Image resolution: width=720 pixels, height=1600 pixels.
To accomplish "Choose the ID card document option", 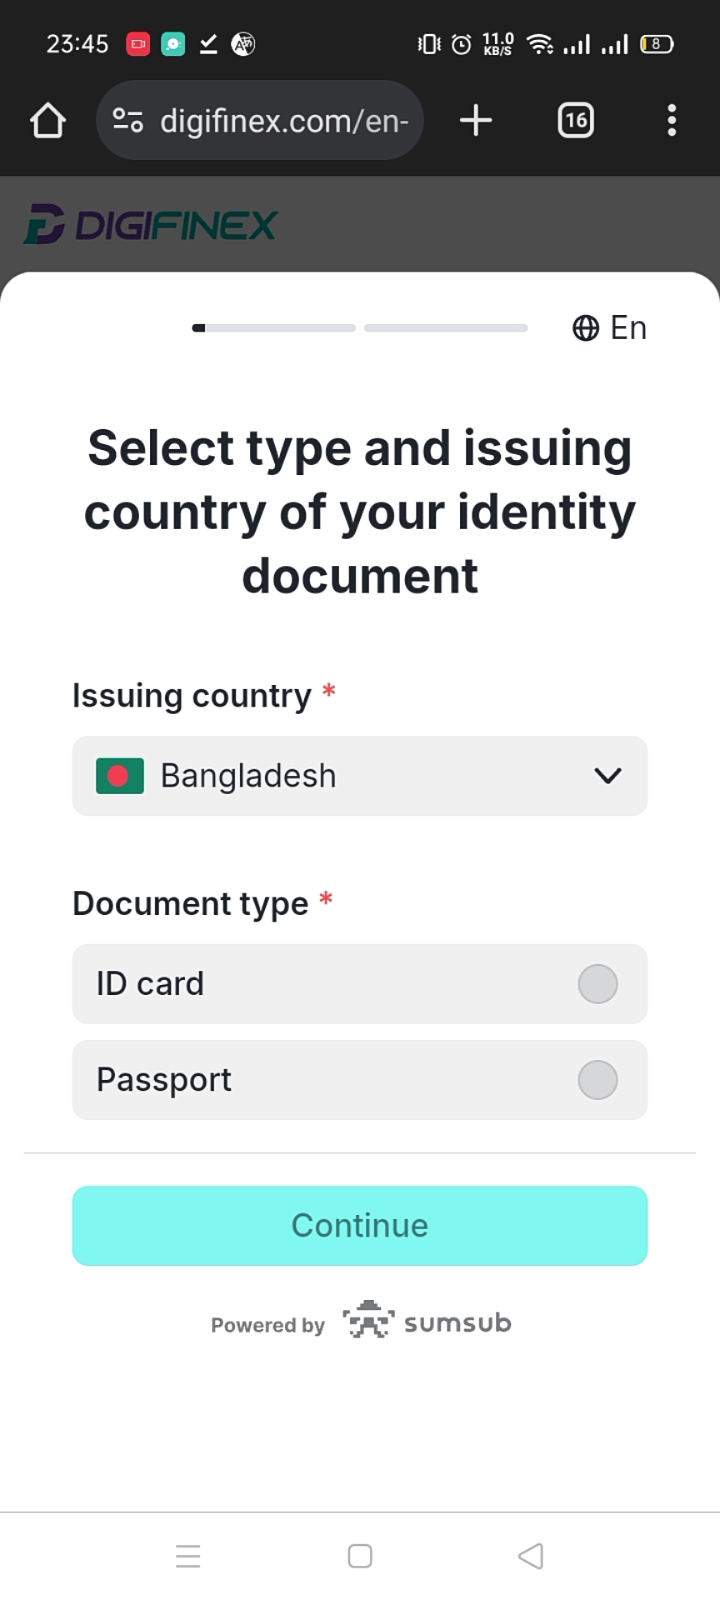I will tap(150, 984).
